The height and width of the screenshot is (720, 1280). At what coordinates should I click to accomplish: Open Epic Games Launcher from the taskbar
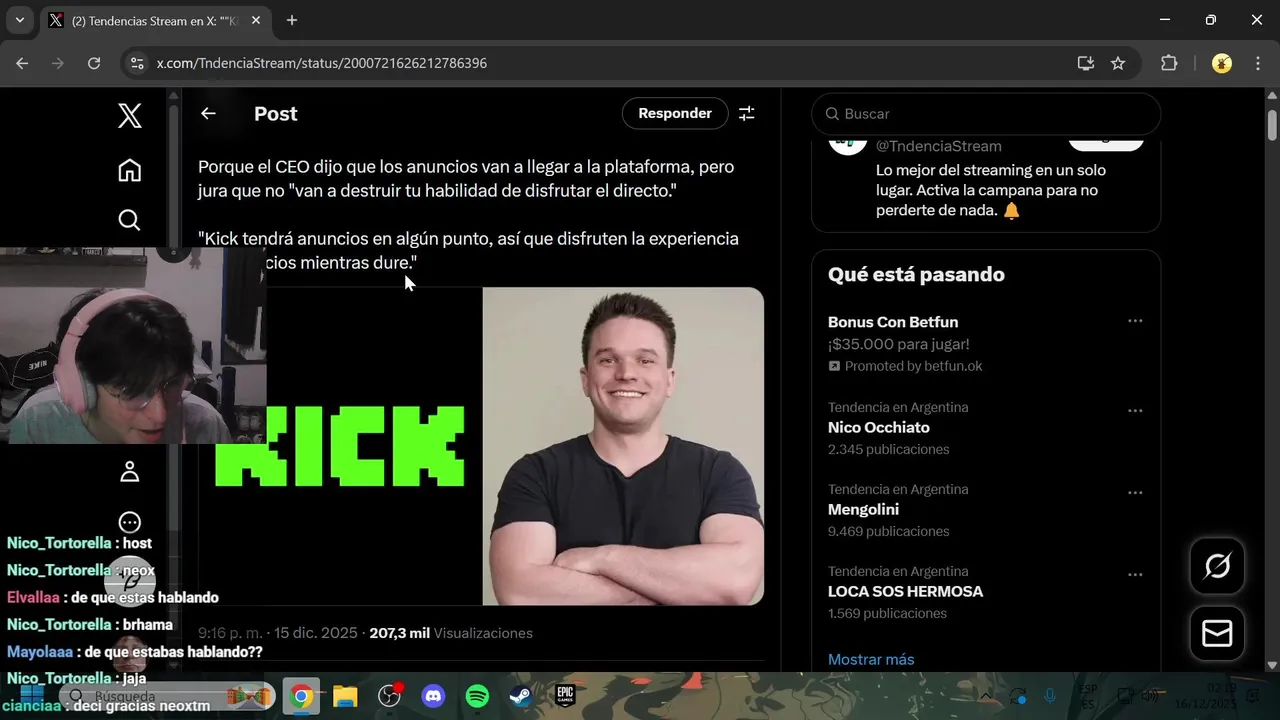565,696
